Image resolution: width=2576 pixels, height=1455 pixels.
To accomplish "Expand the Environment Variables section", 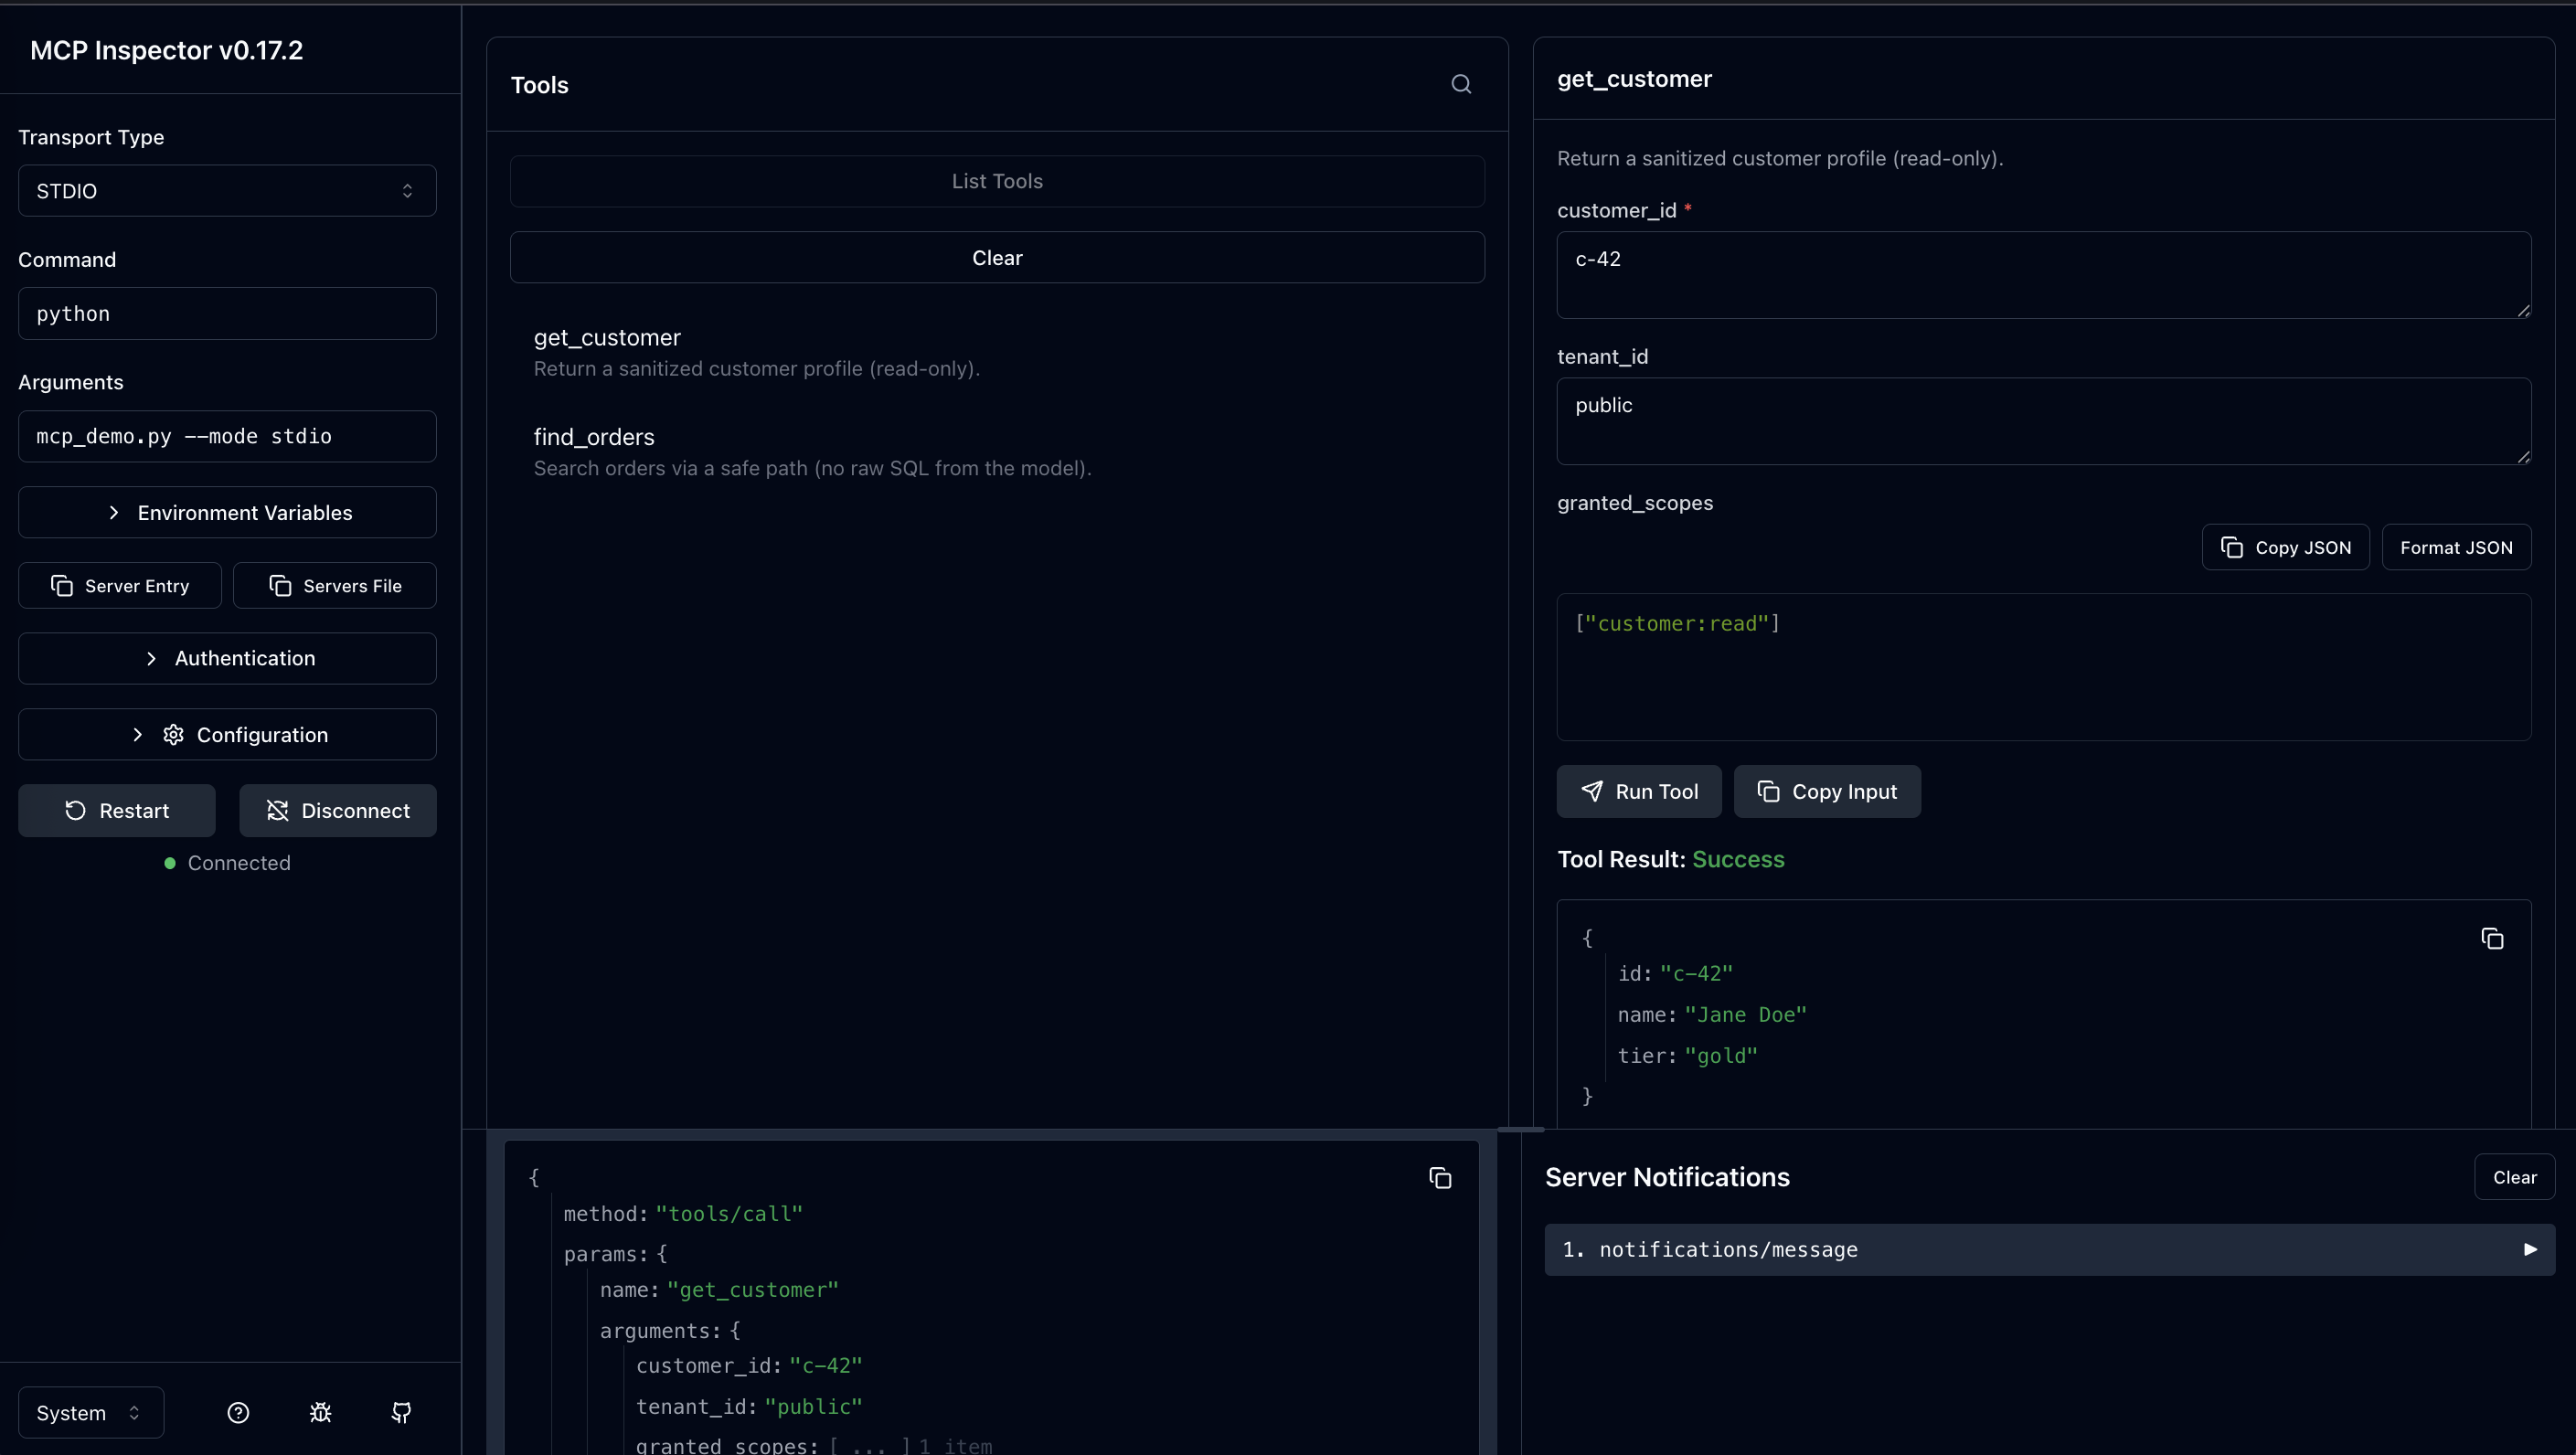I will (227, 512).
